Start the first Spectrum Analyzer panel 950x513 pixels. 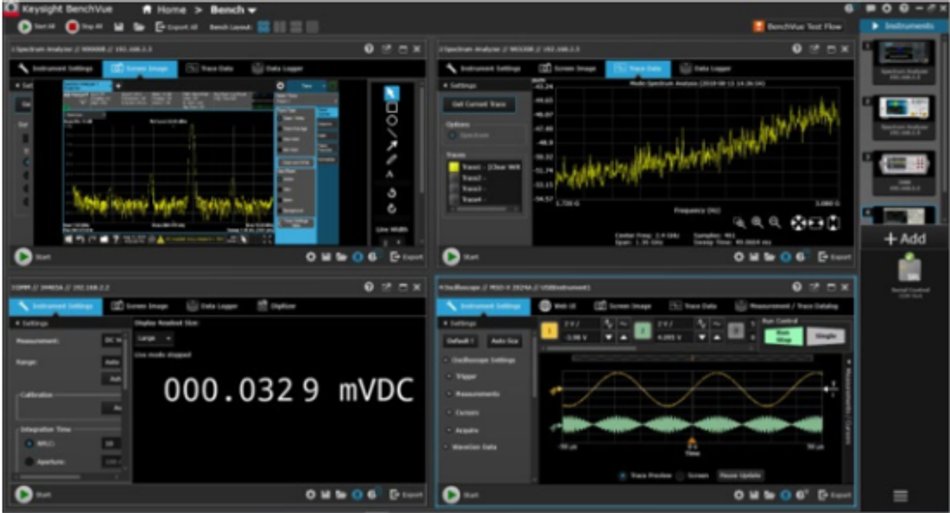pos(23,257)
